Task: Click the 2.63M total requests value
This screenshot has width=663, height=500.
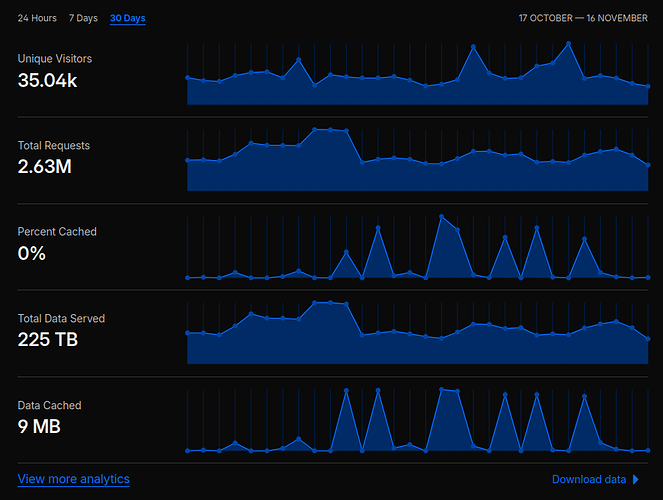Action: (44, 167)
